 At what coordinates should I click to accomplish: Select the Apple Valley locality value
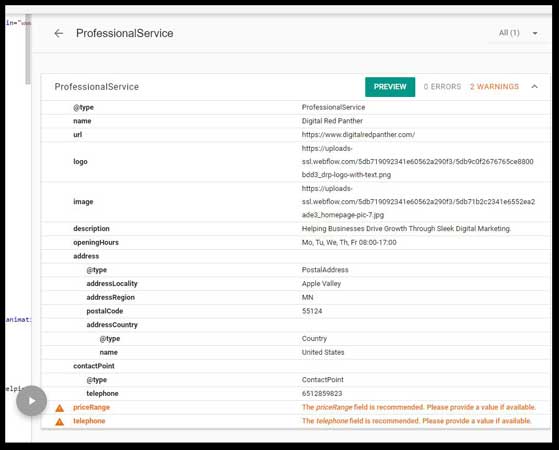321,283
